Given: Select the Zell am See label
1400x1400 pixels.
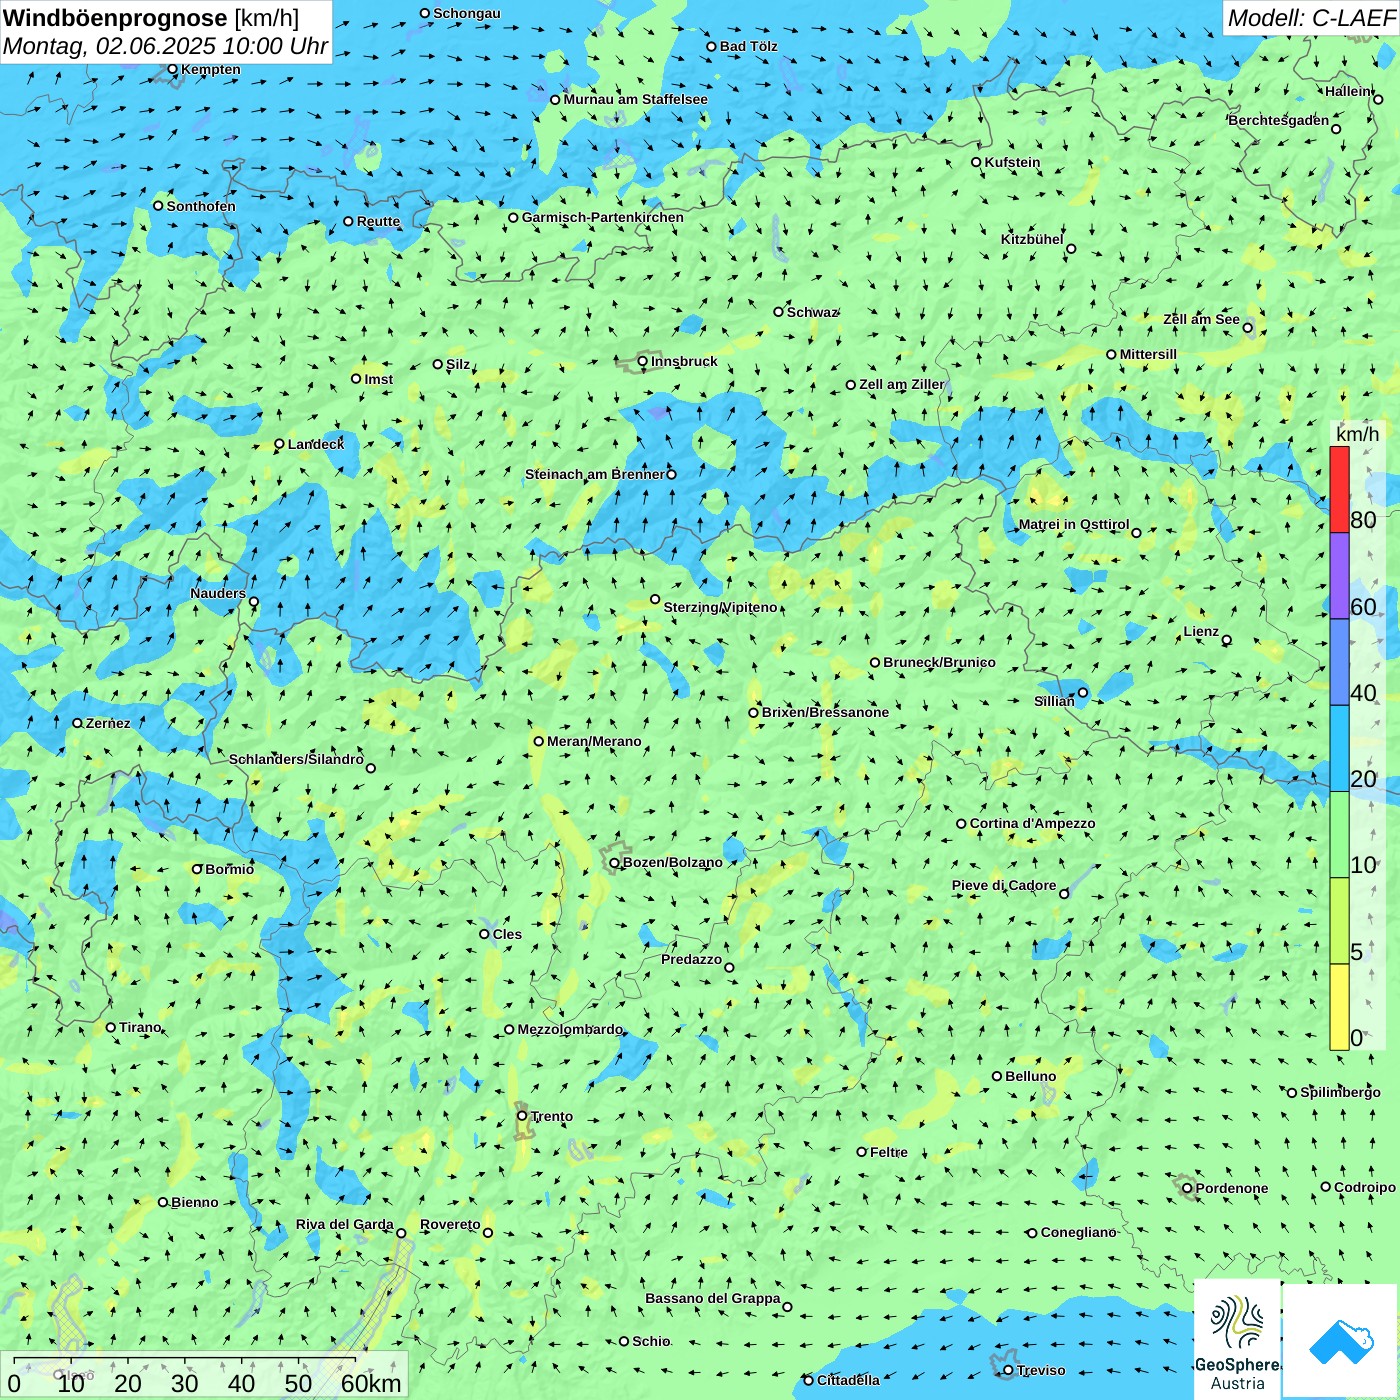Looking at the screenshot, I should [1201, 319].
